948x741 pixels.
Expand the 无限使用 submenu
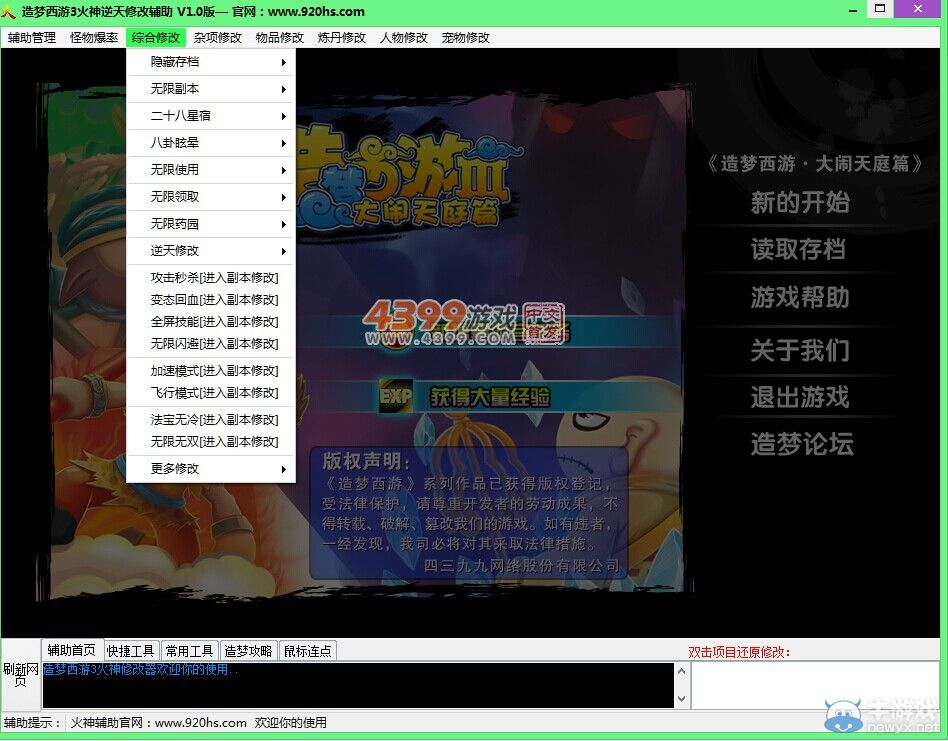(x=210, y=170)
